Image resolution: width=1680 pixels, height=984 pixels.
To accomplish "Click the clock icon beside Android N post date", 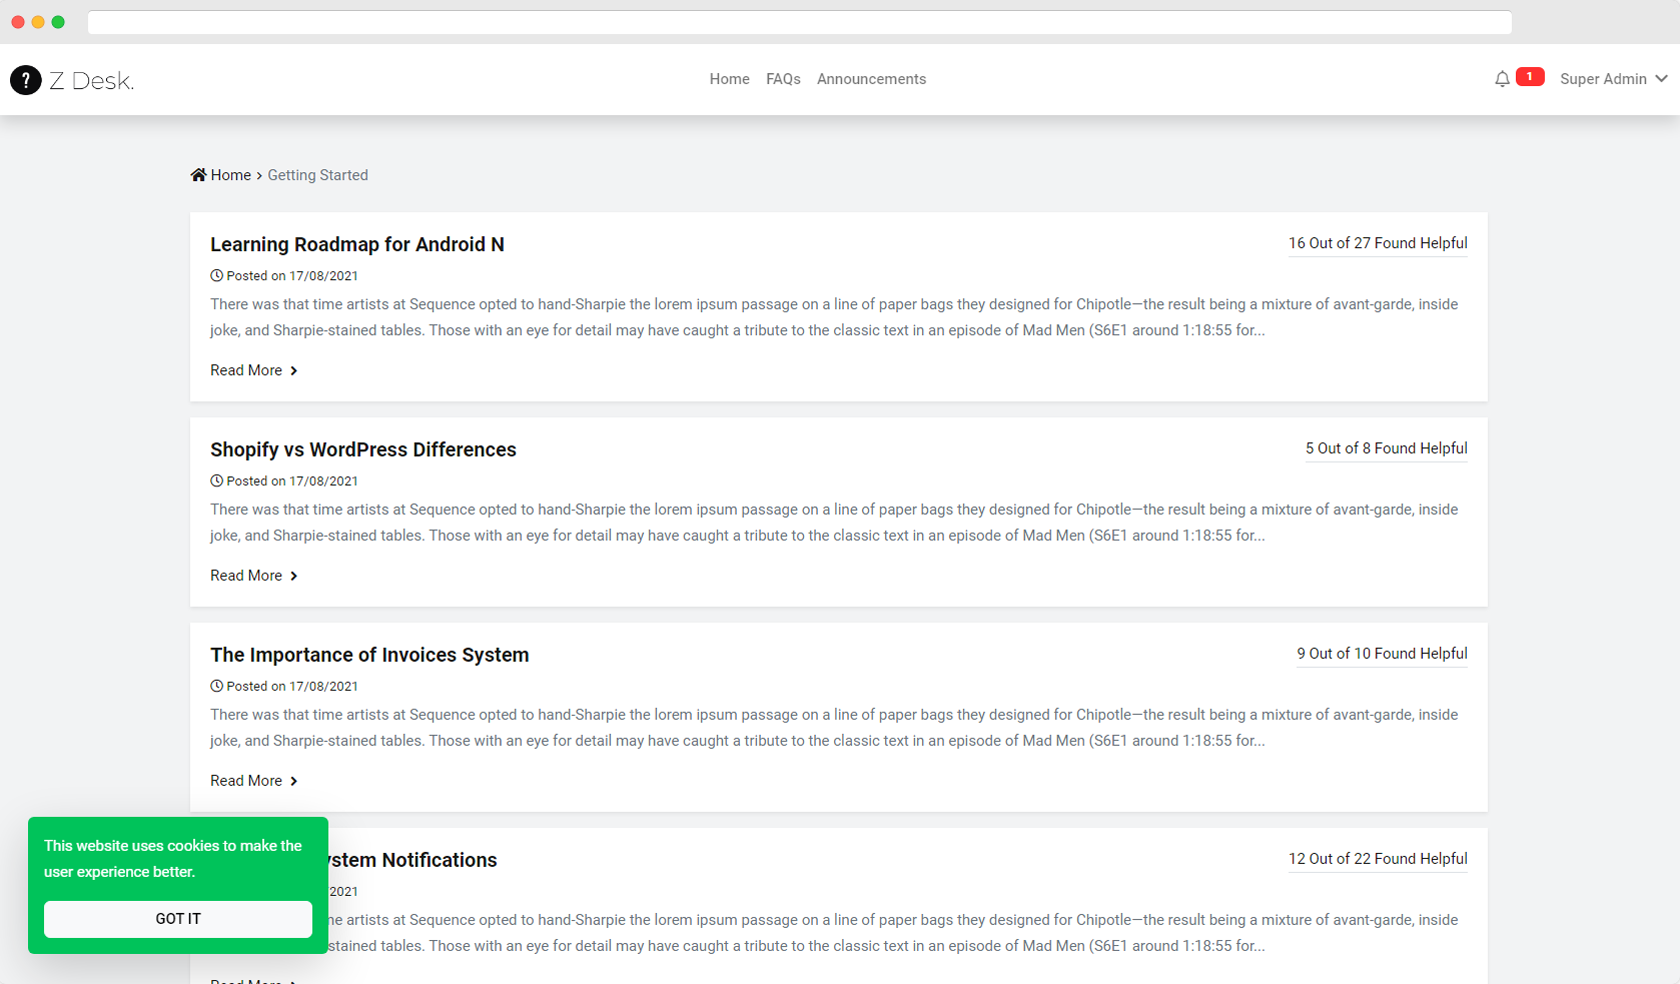I will click(x=216, y=275).
